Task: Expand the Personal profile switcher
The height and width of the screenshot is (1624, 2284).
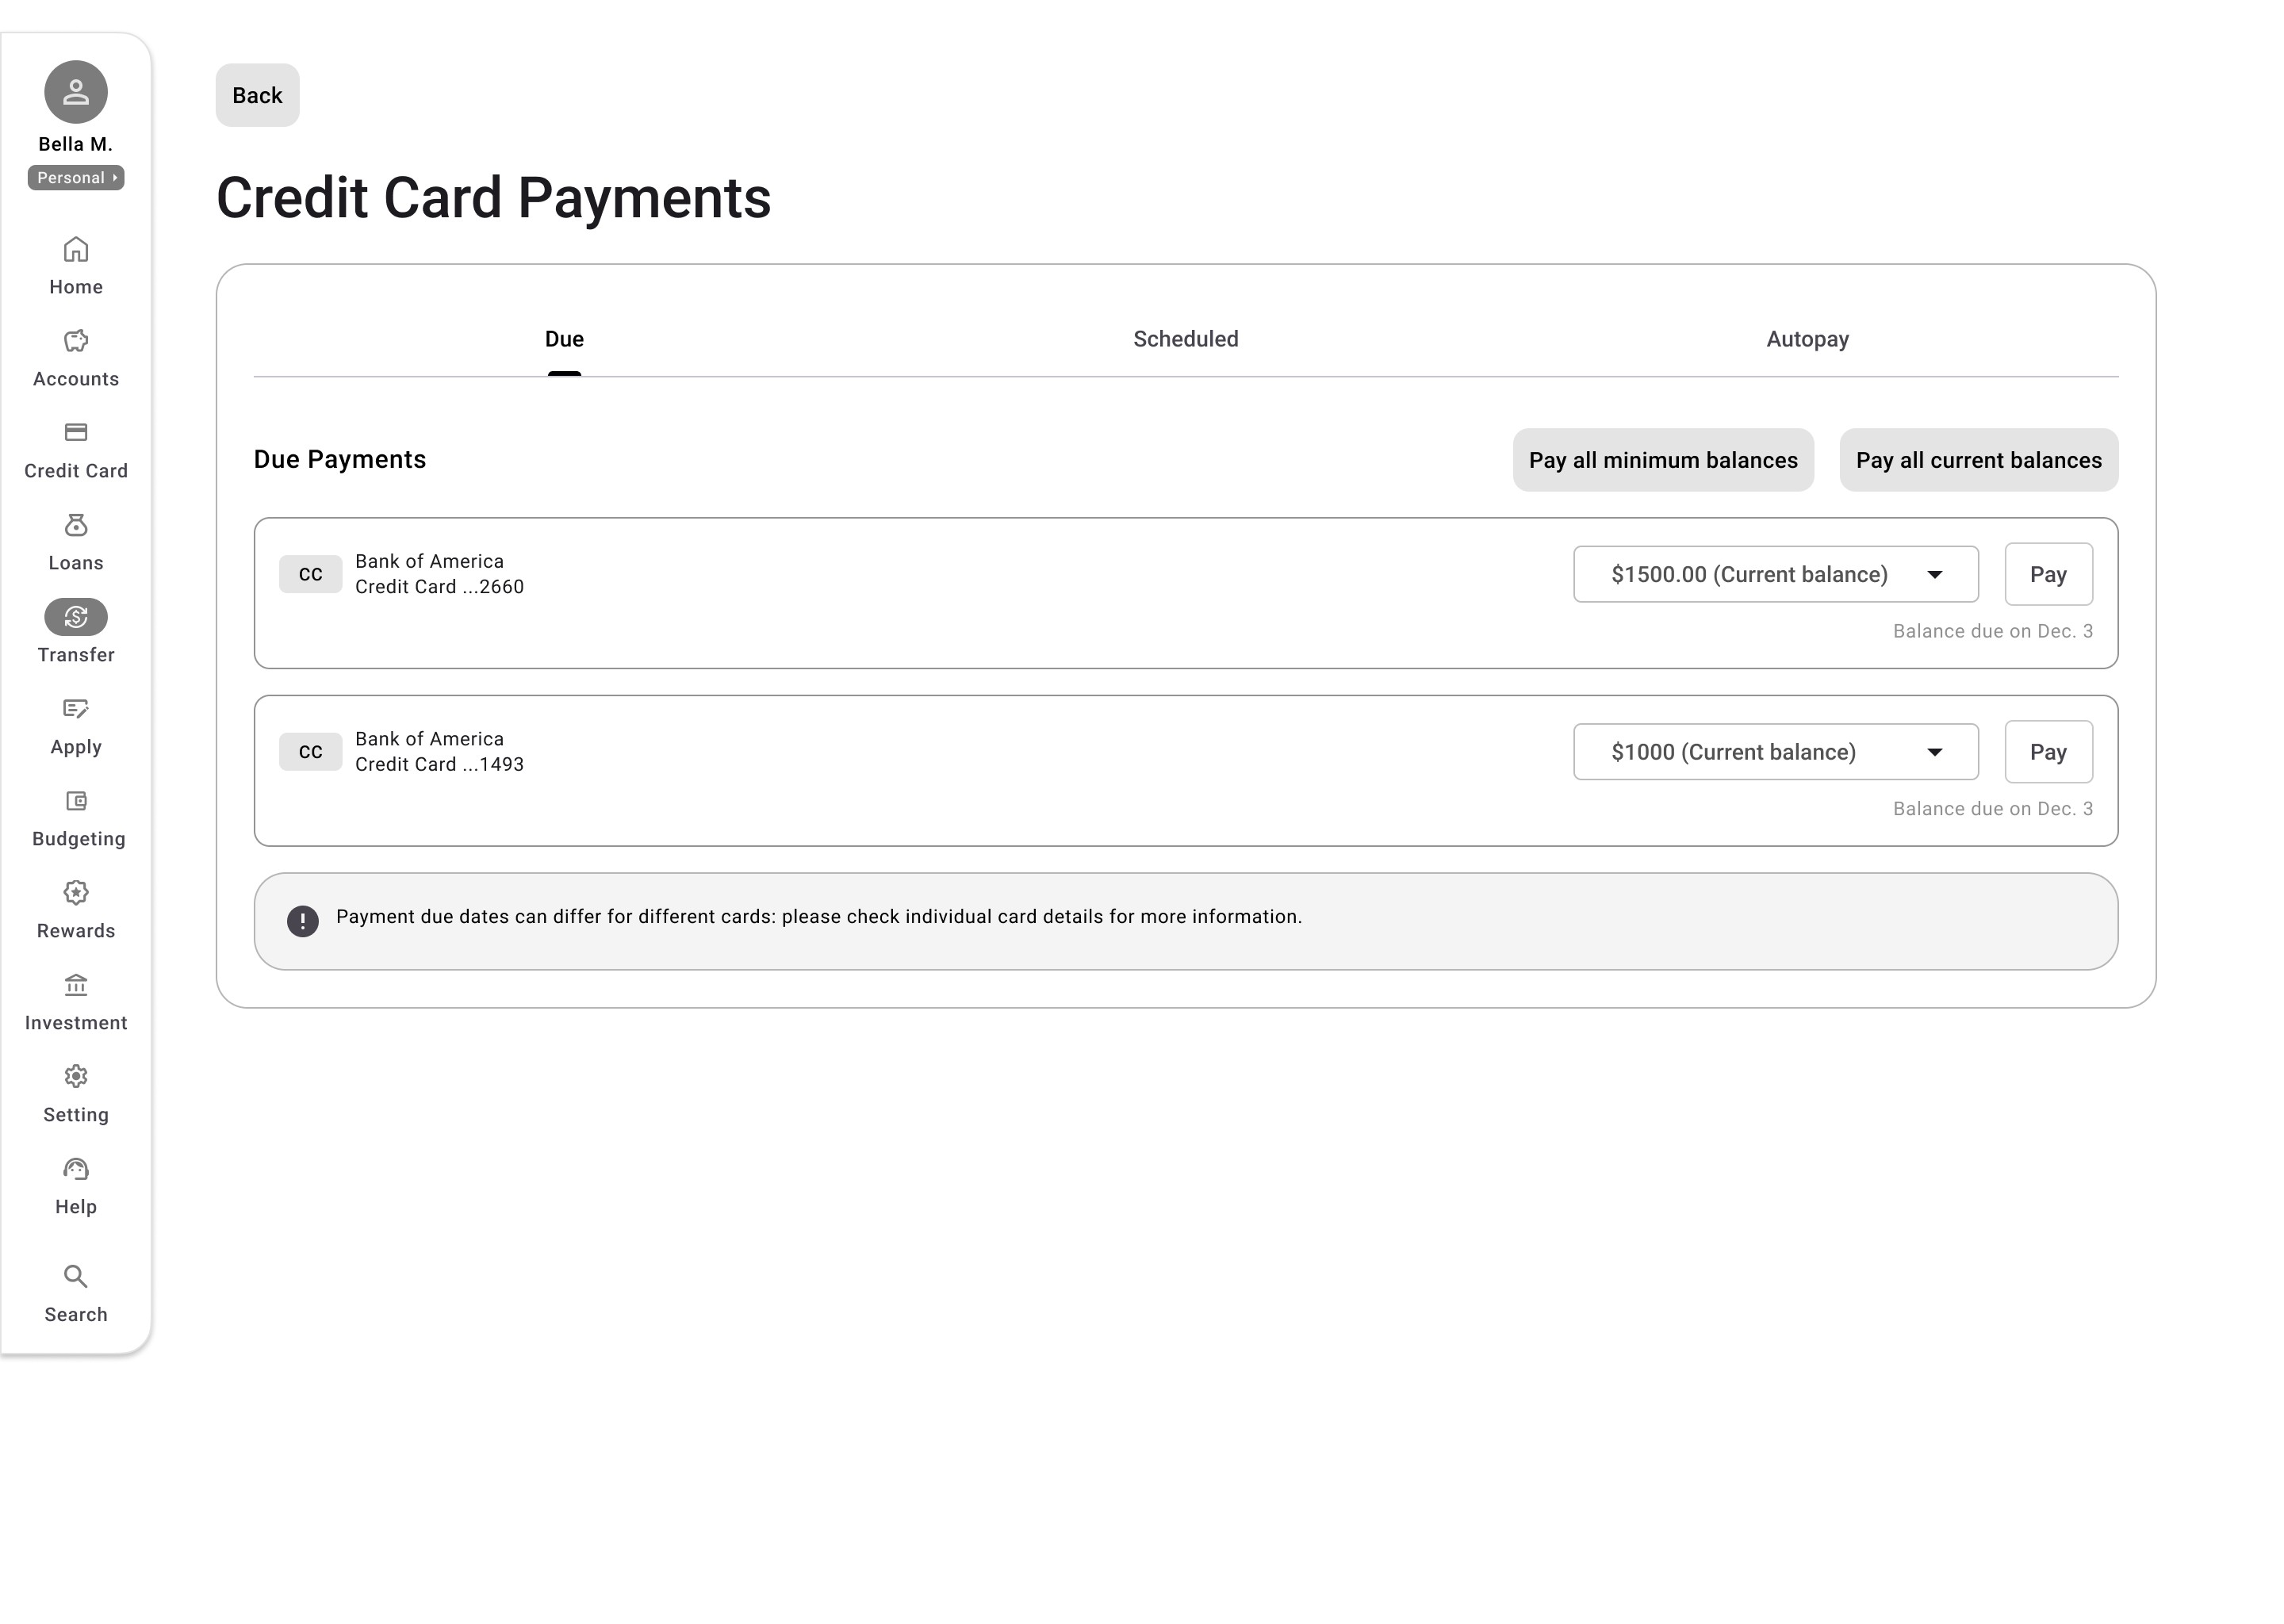Action: coord(76,178)
